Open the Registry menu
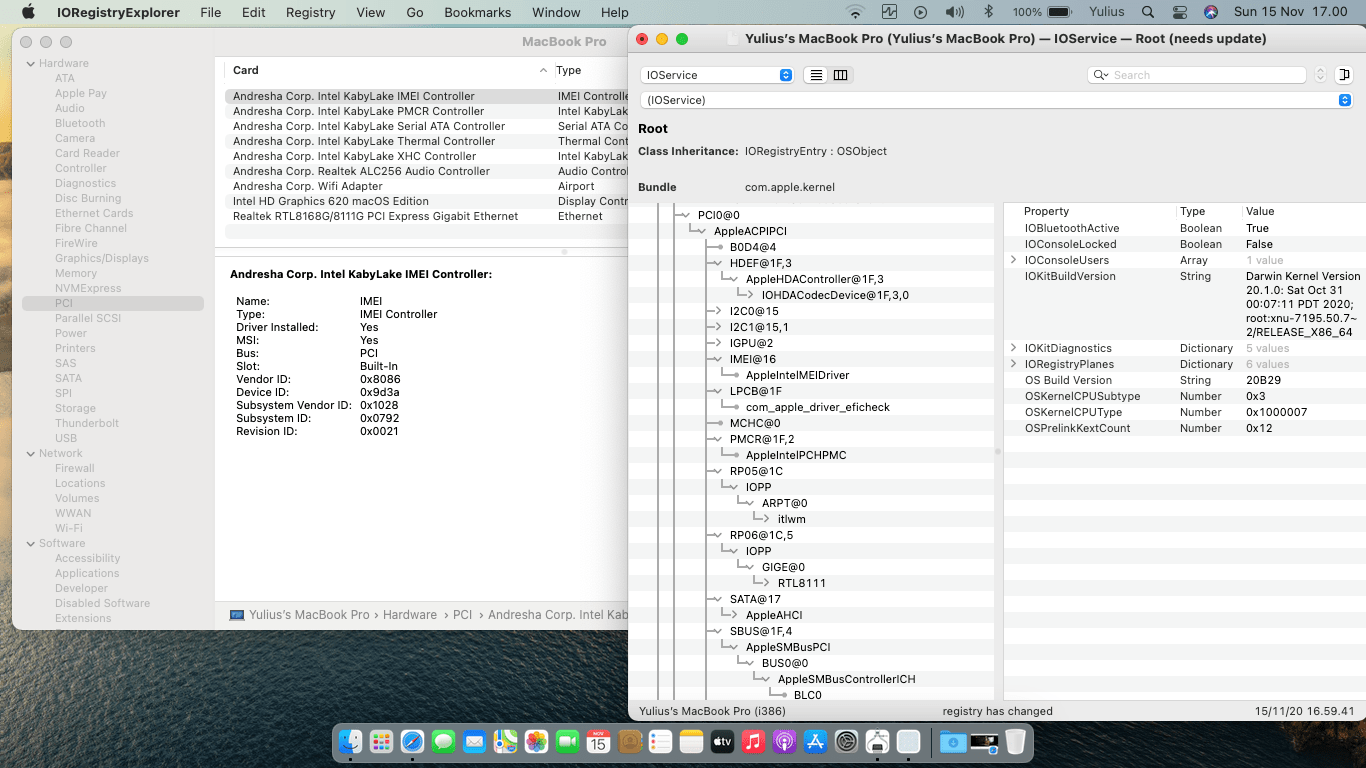This screenshot has width=1366, height=768. pyautogui.click(x=310, y=12)
